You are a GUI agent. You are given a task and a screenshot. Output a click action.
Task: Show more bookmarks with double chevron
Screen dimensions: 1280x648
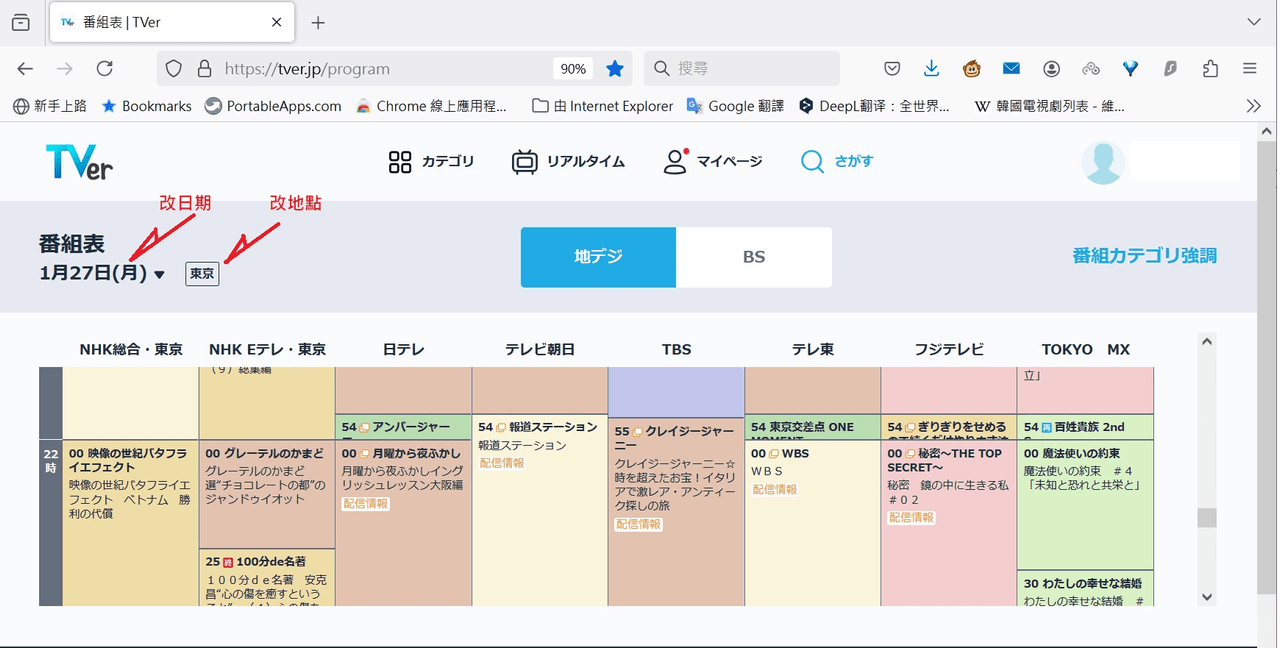click(1253, 105)
